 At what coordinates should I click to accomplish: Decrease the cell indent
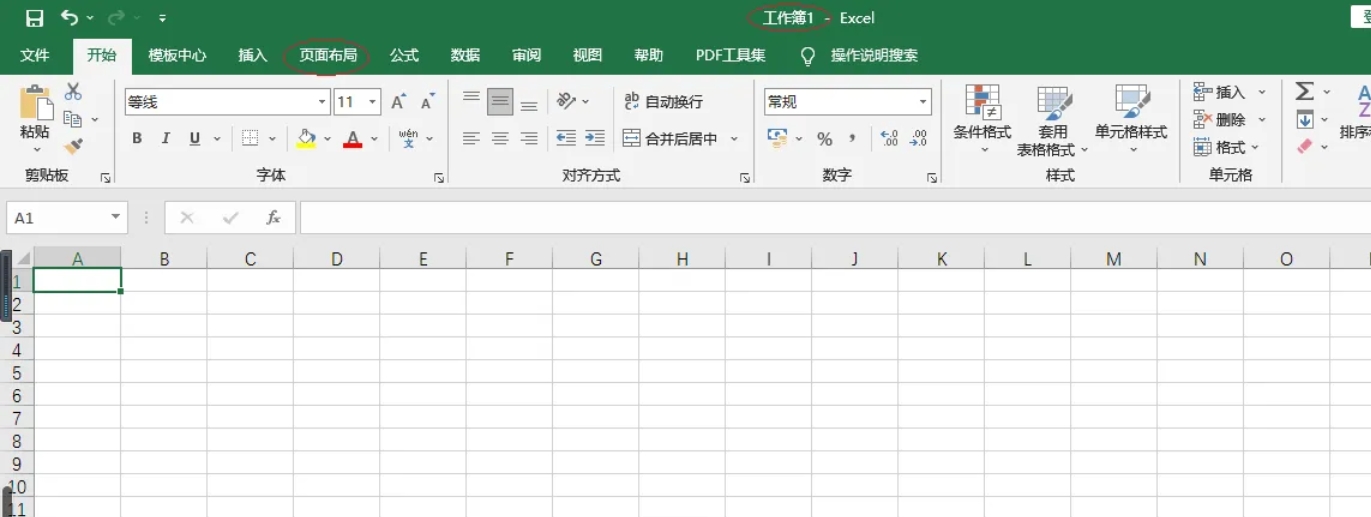point(566,139)
